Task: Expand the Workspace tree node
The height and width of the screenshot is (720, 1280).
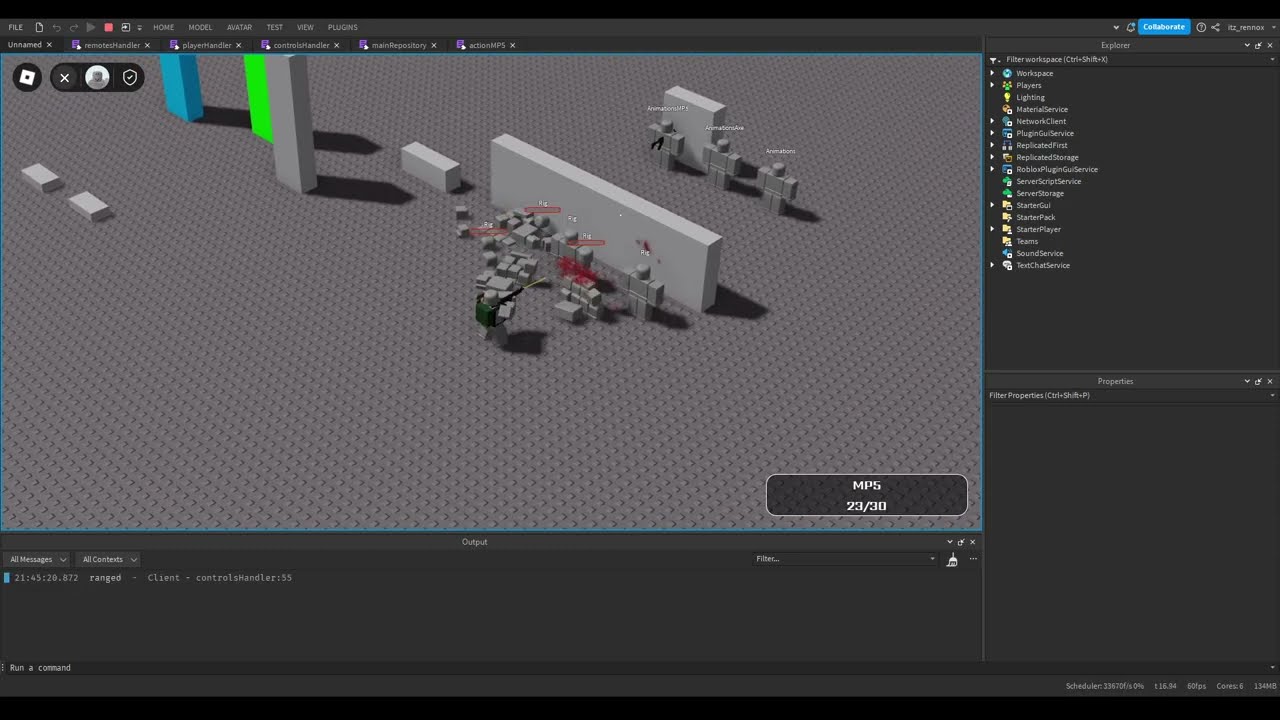Action: [993, 73]
